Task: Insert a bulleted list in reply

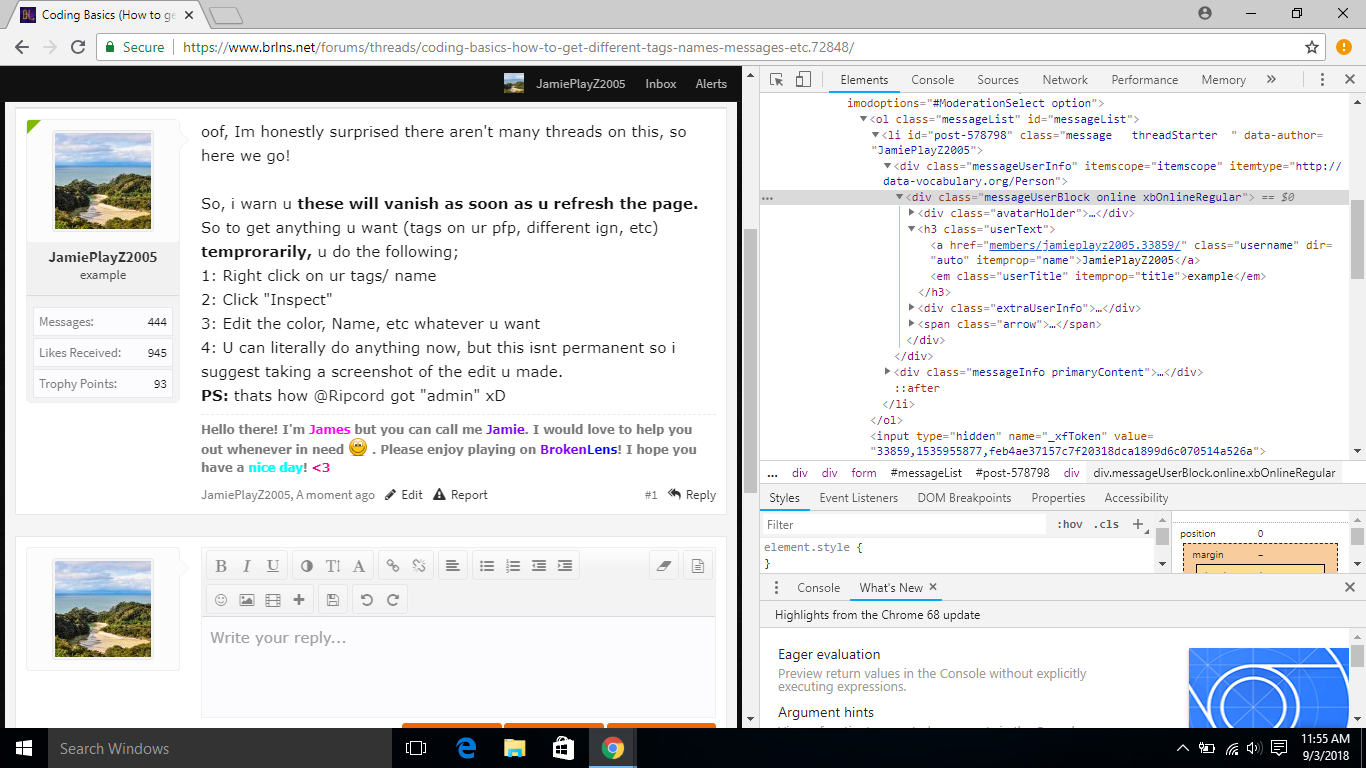Action: (487, 566)
